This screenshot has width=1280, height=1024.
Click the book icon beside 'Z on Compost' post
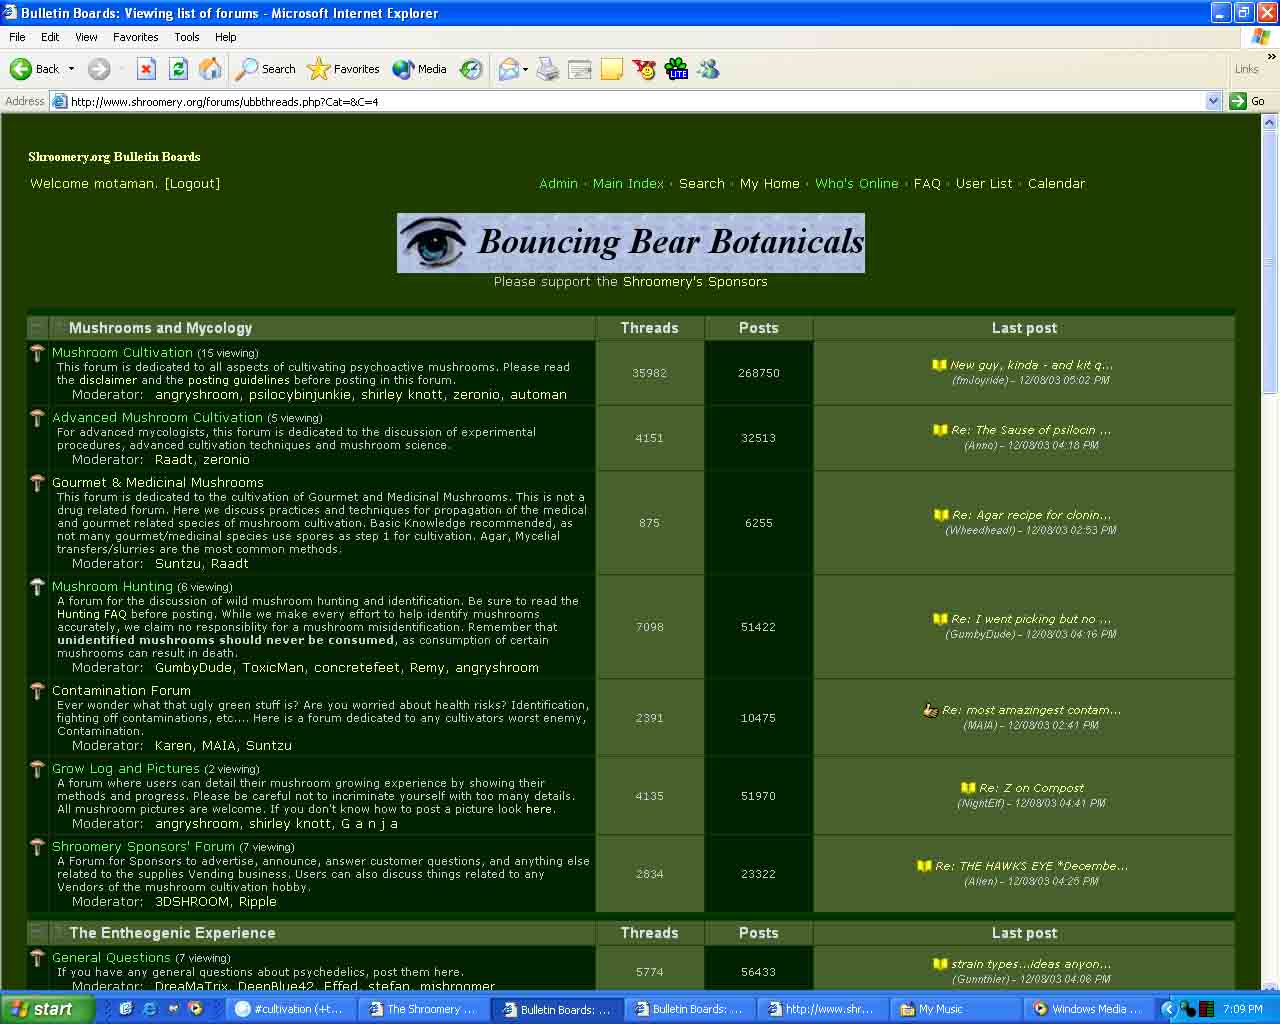coord(968,788)
